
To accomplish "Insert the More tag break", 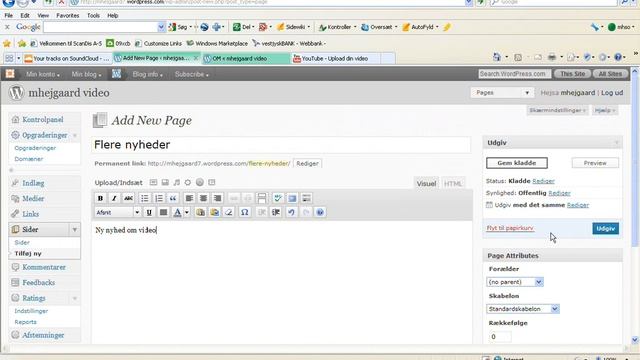I will pos(262,198).
